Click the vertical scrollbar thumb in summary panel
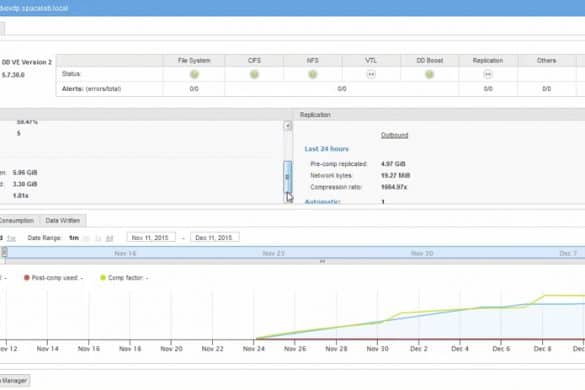585x390 pixels. pyautogui.click(x=288, y=177)
